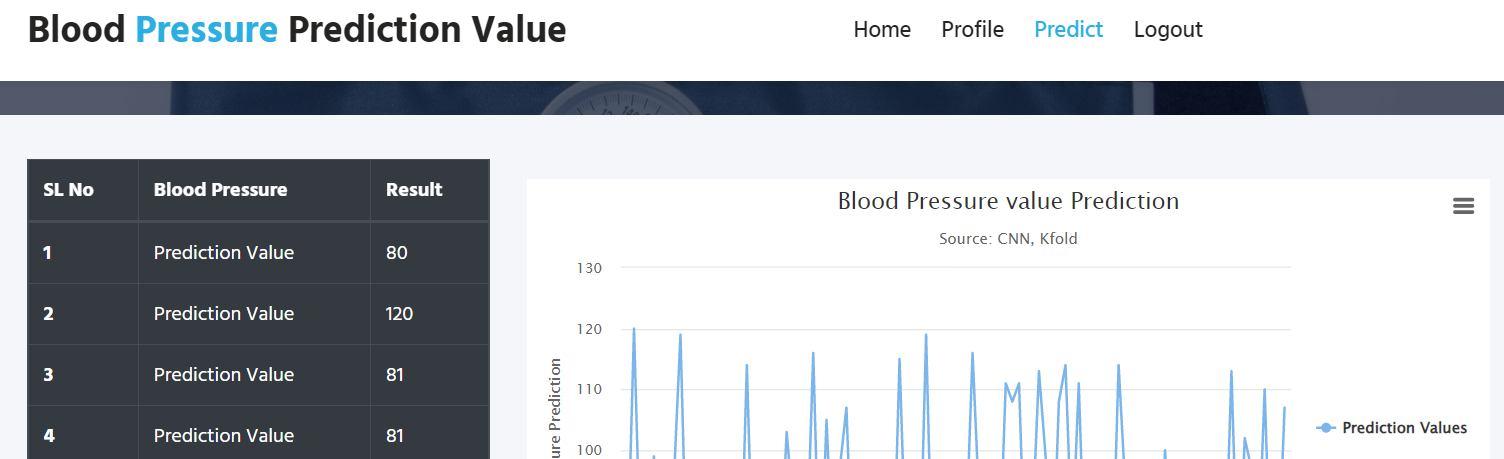Click the chart title Blood Pressure value Prediction

click(x=1008, y=201)
